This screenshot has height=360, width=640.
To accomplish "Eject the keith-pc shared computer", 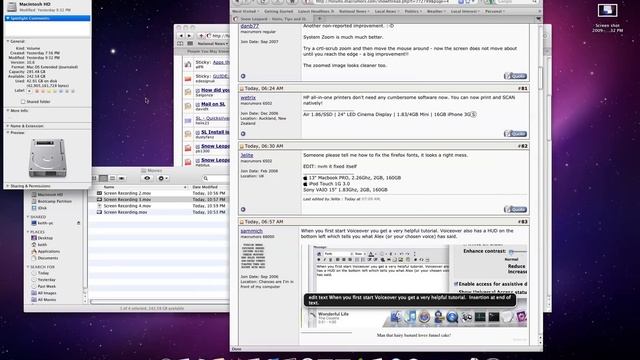I will pyautogui.click(x=78, y=223).
